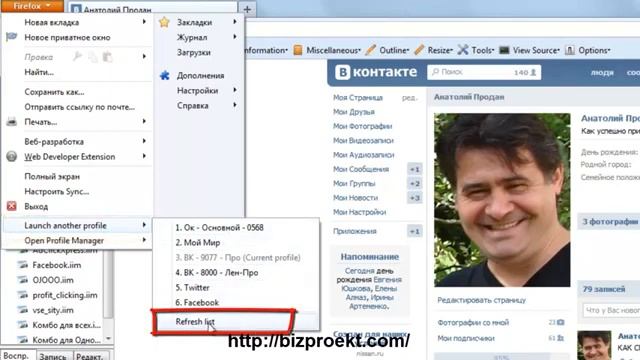Viewport: 640px width, 360px height.
Task: Click Редактировать страницу link
Action: pyautogui.click(x=482, y=300)
